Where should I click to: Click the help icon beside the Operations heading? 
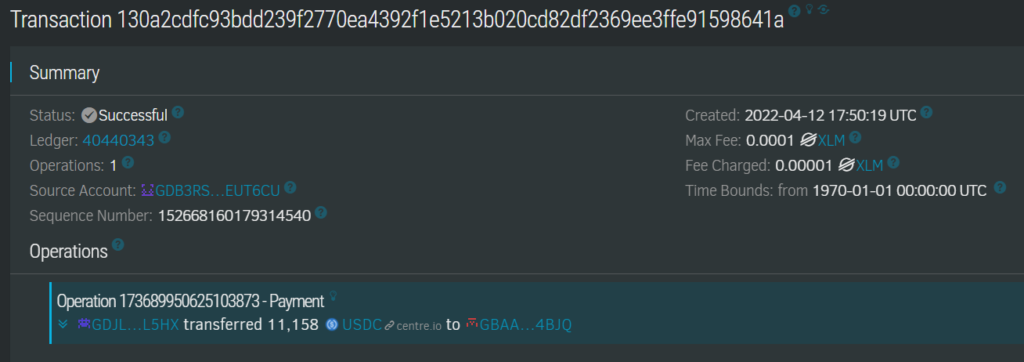click(118, 244)
